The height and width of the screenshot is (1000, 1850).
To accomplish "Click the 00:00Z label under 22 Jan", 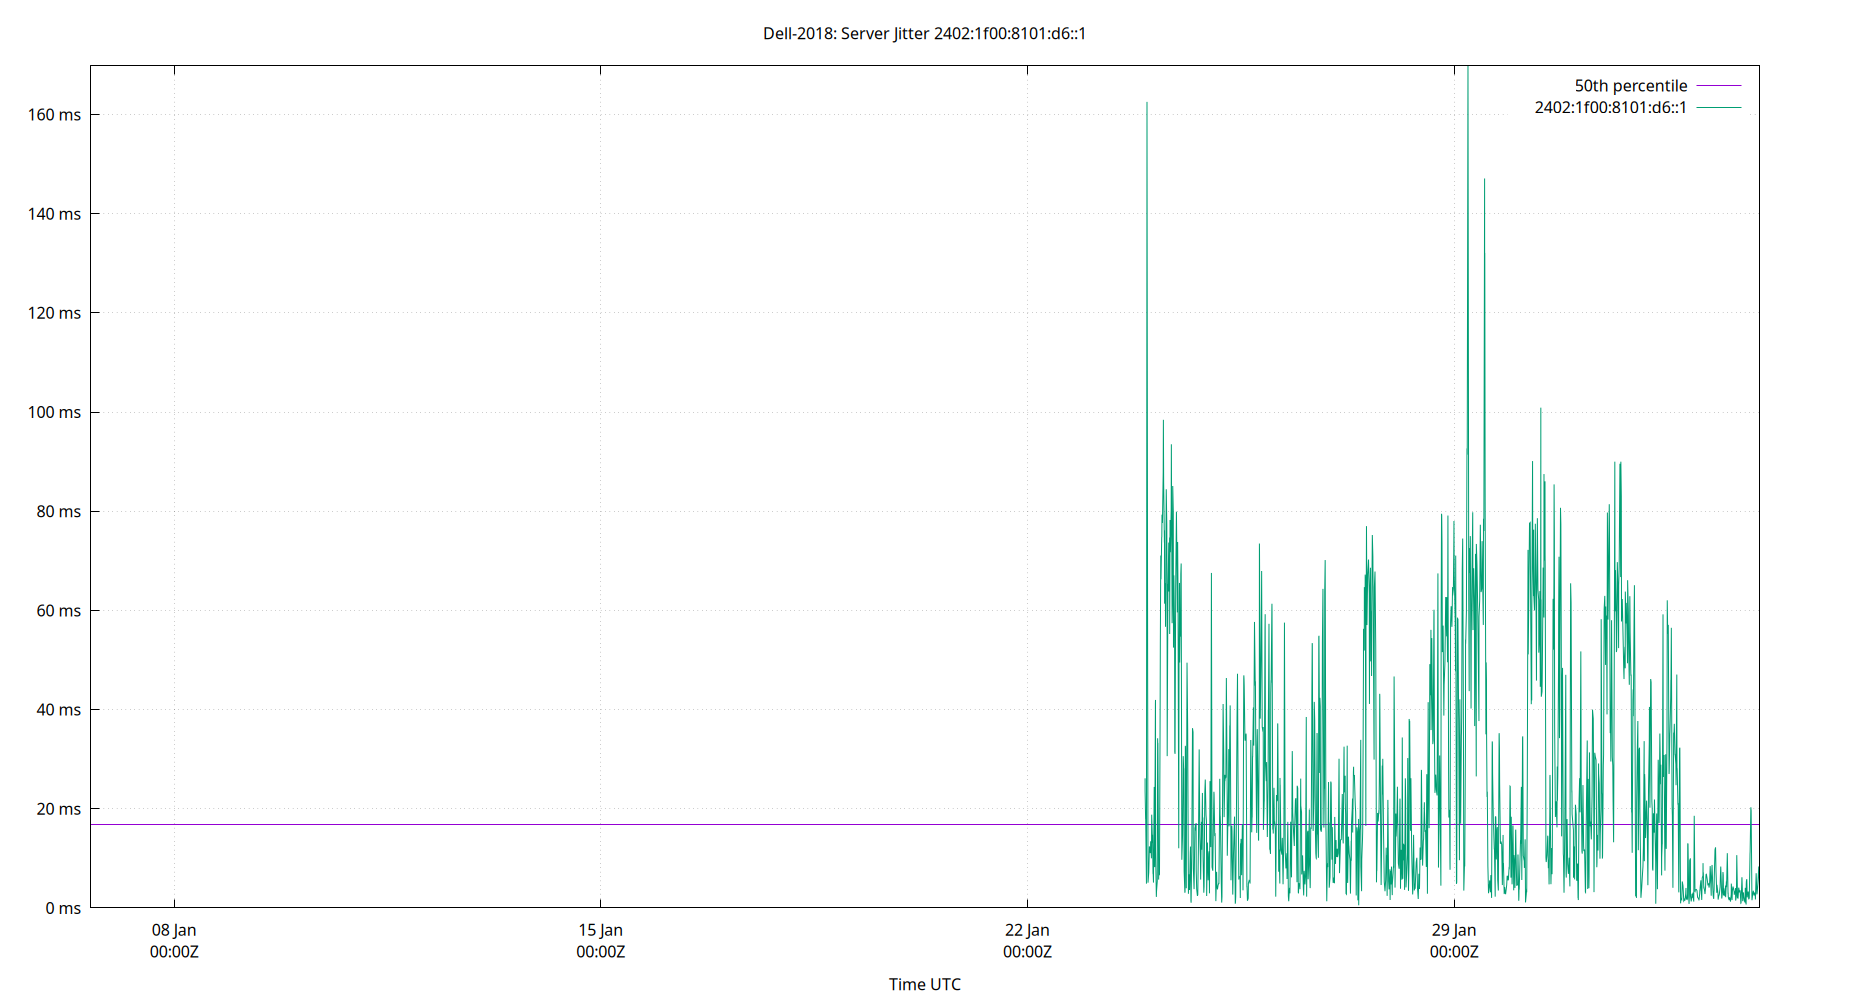I will pos(1028,953).
